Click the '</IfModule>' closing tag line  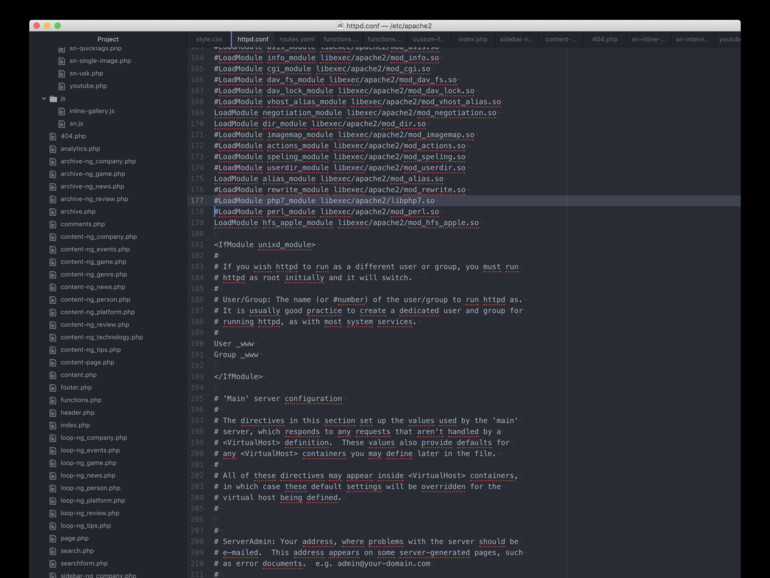coord(238,377)
